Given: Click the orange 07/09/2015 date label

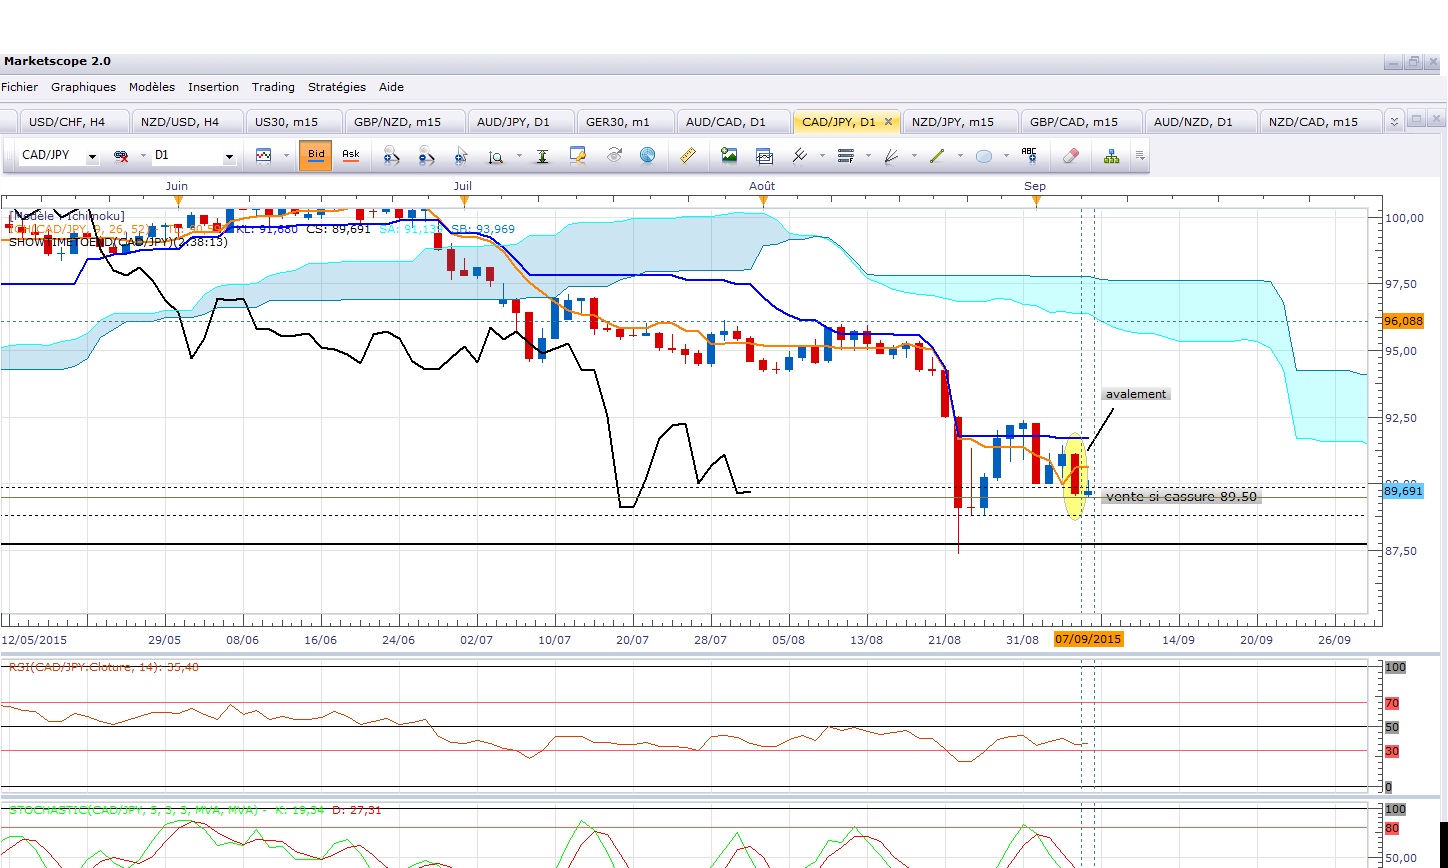Looking at the screenshot, I should [x=1089, y=639].
